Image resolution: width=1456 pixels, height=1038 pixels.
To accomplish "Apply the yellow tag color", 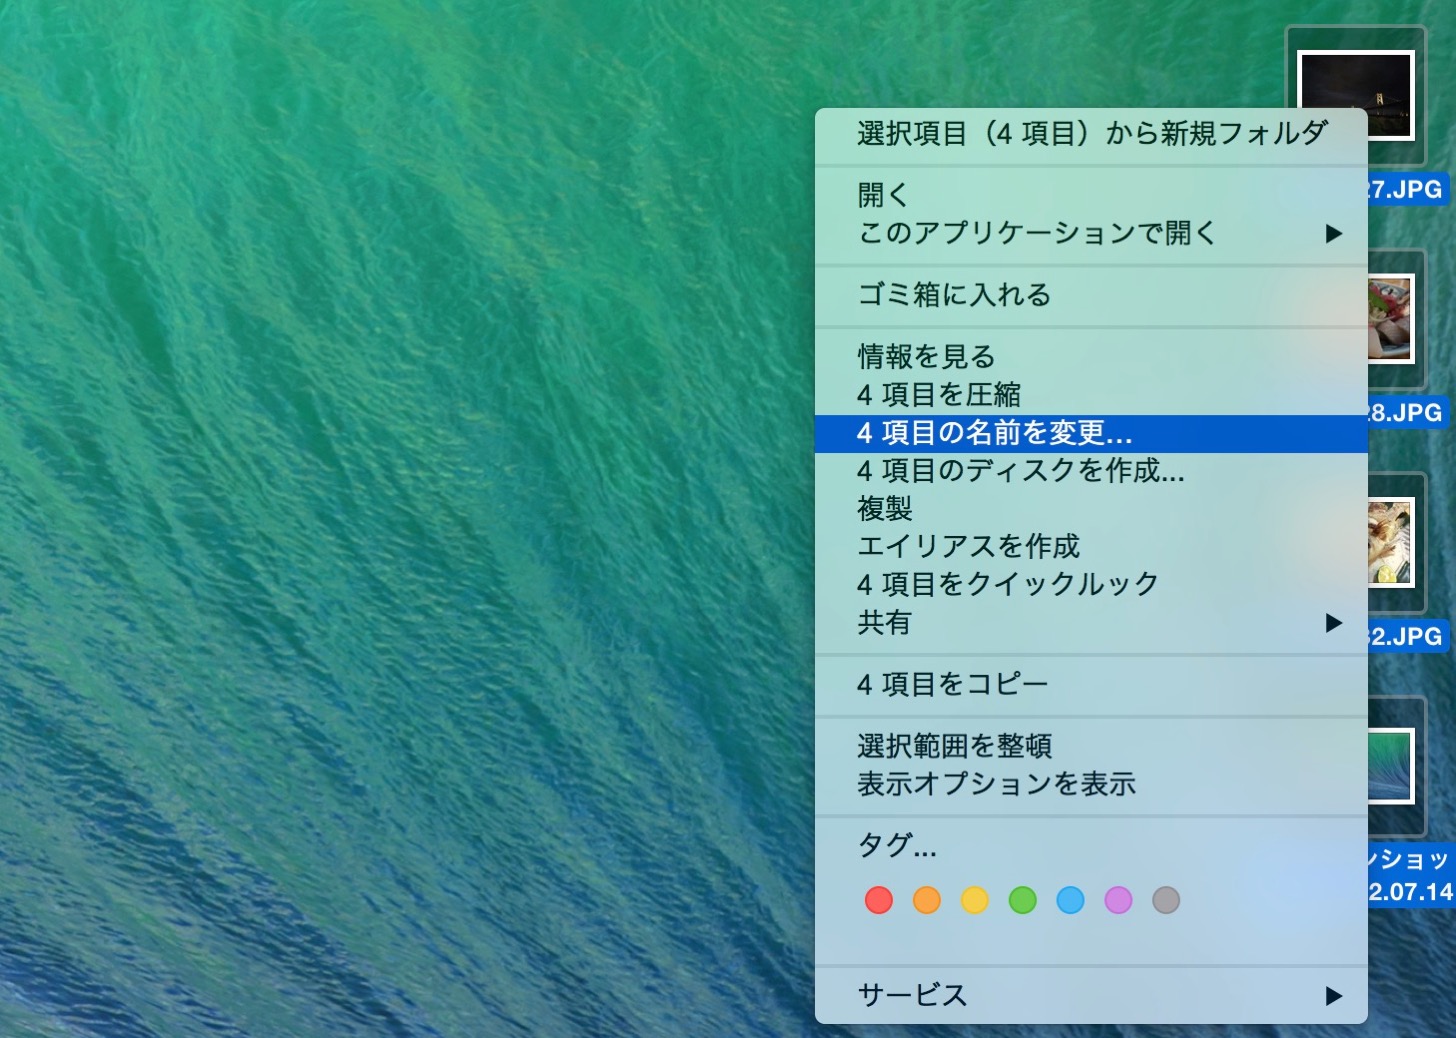I will [x=975, y=900].
